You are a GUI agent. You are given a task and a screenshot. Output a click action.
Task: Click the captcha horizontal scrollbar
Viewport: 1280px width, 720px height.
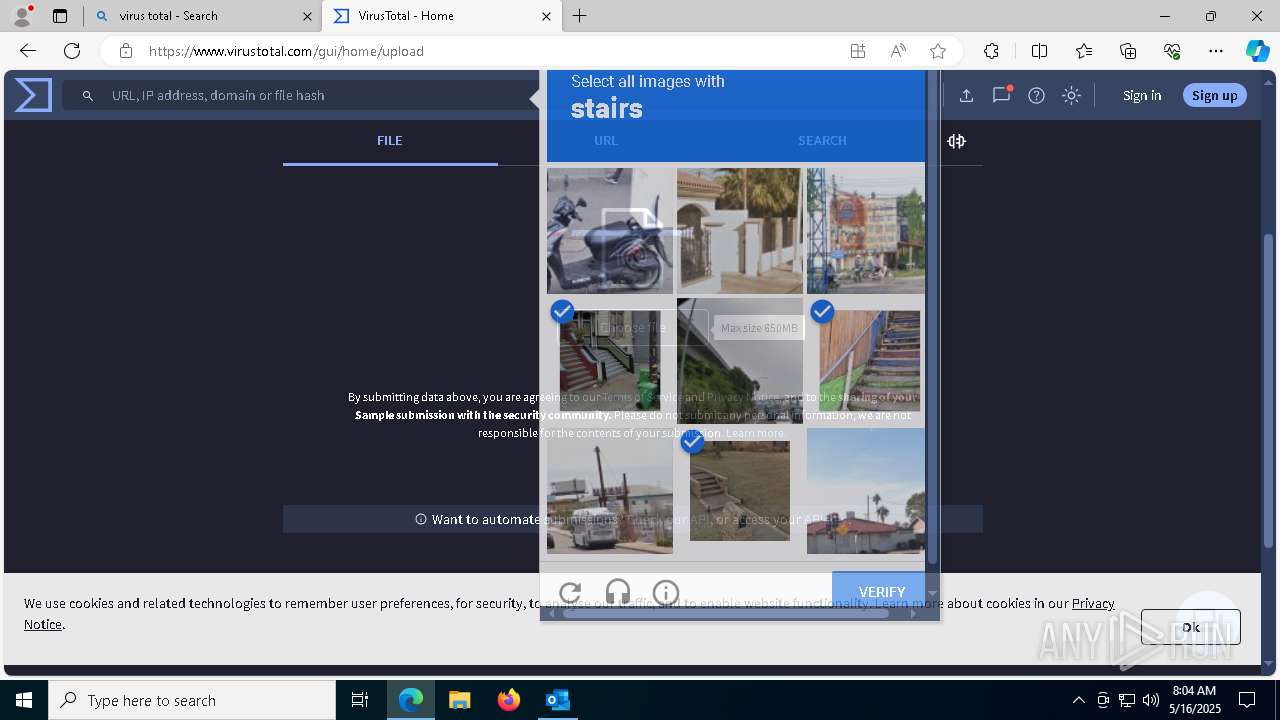726,613
